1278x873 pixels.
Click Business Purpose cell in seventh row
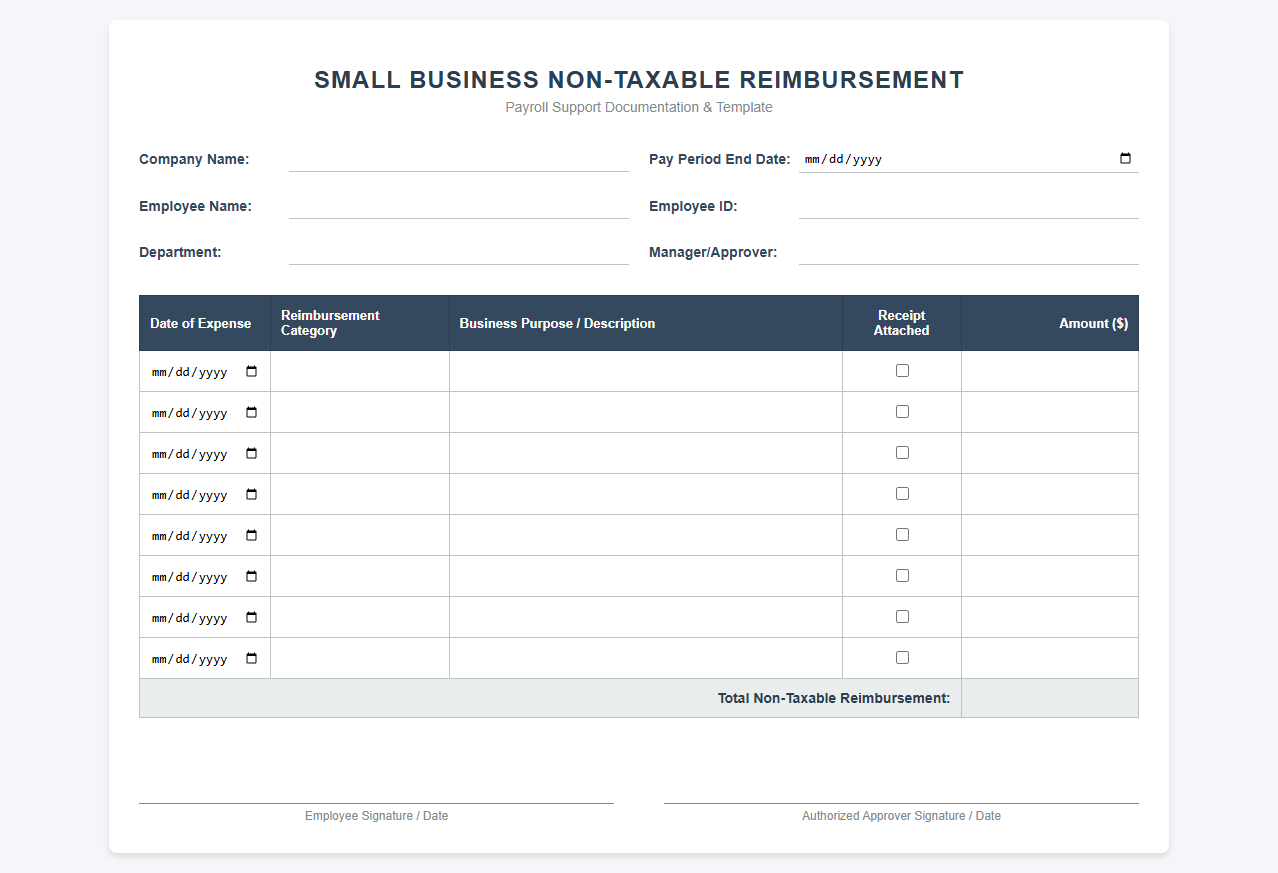tap(646, 617)
